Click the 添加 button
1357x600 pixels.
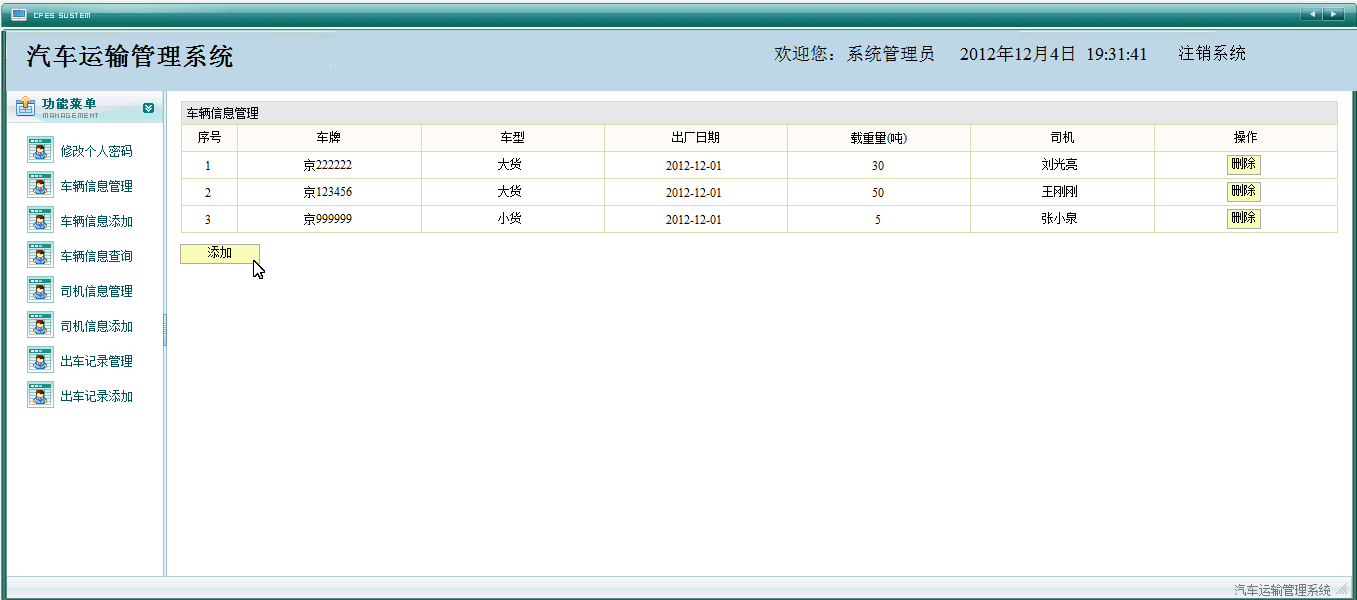[220, 254]
